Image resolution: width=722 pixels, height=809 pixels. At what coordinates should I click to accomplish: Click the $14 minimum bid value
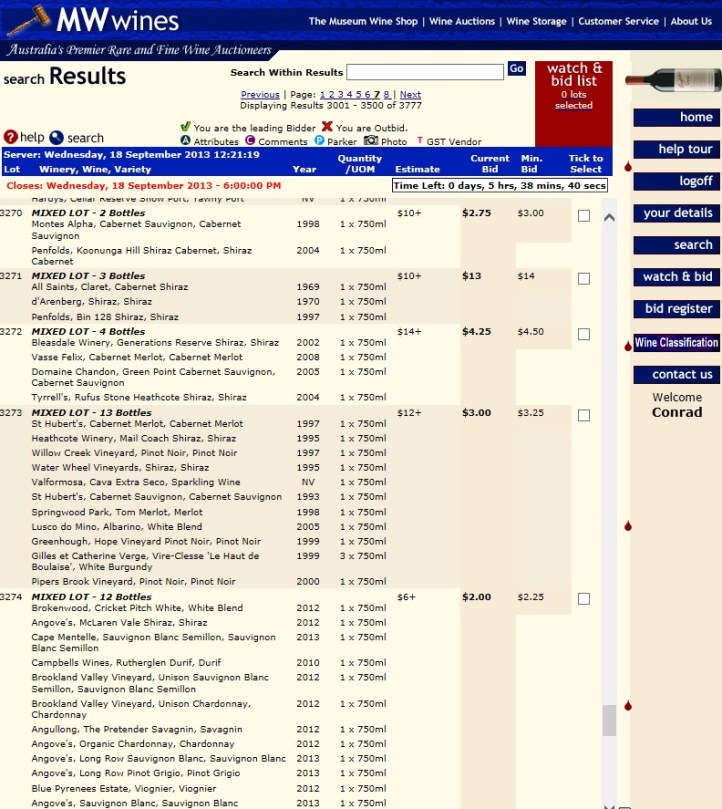[x=526, y=276]
